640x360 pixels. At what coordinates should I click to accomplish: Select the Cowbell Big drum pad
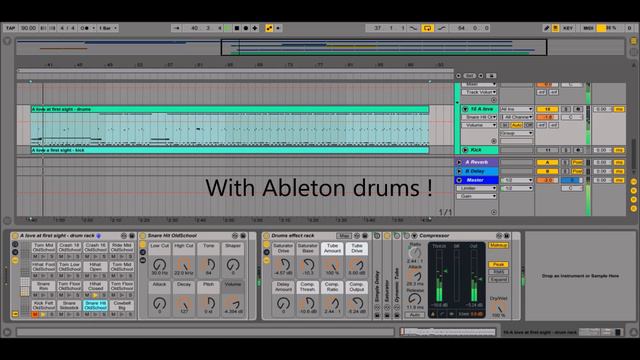122,305
